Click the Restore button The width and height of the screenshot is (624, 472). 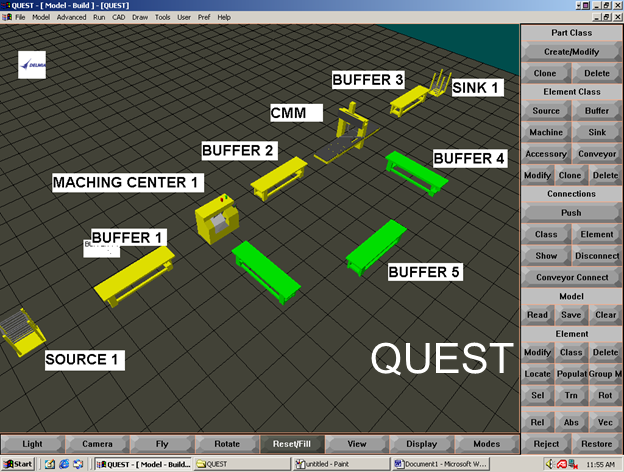coord(597,444)
